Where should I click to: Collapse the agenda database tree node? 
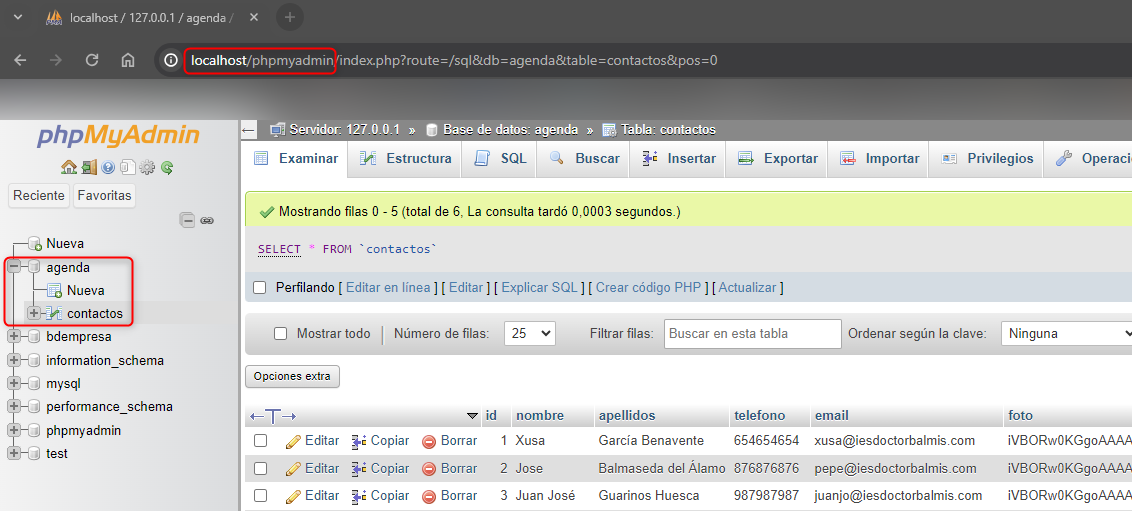(x=14, y=267)
